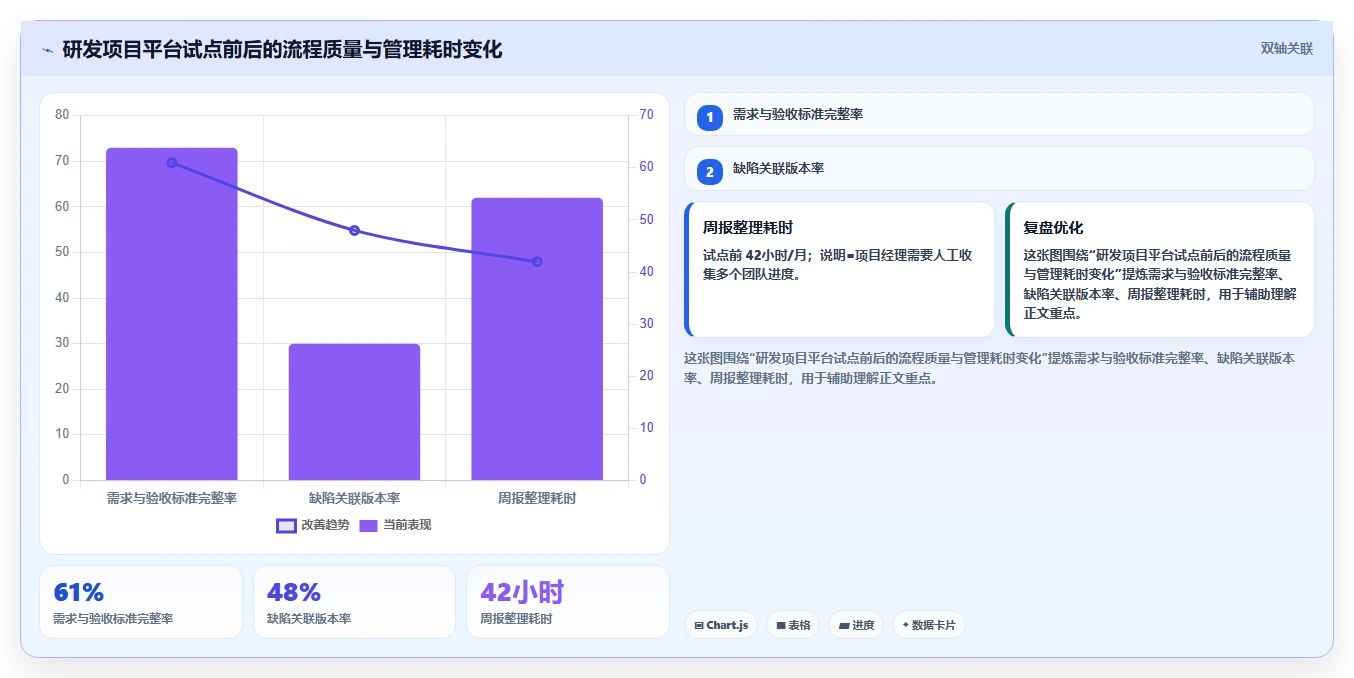Click the 进度 tag

(856, 625)
